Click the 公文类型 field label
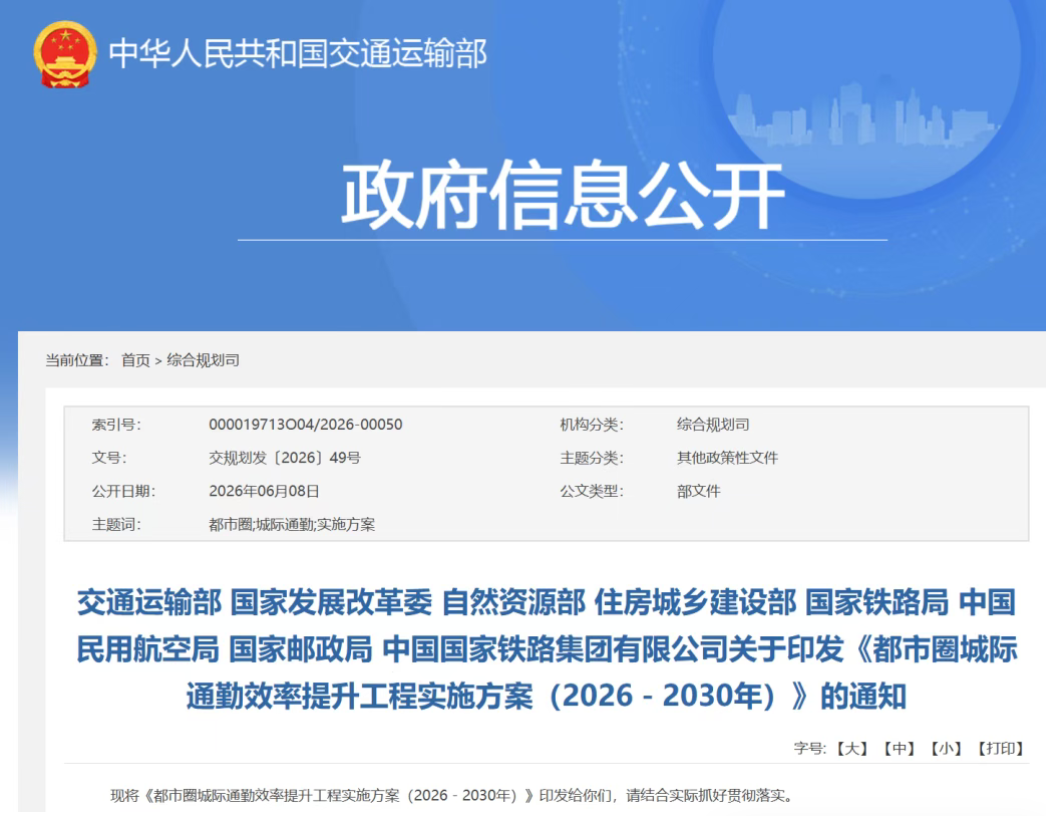 (592, 491)
